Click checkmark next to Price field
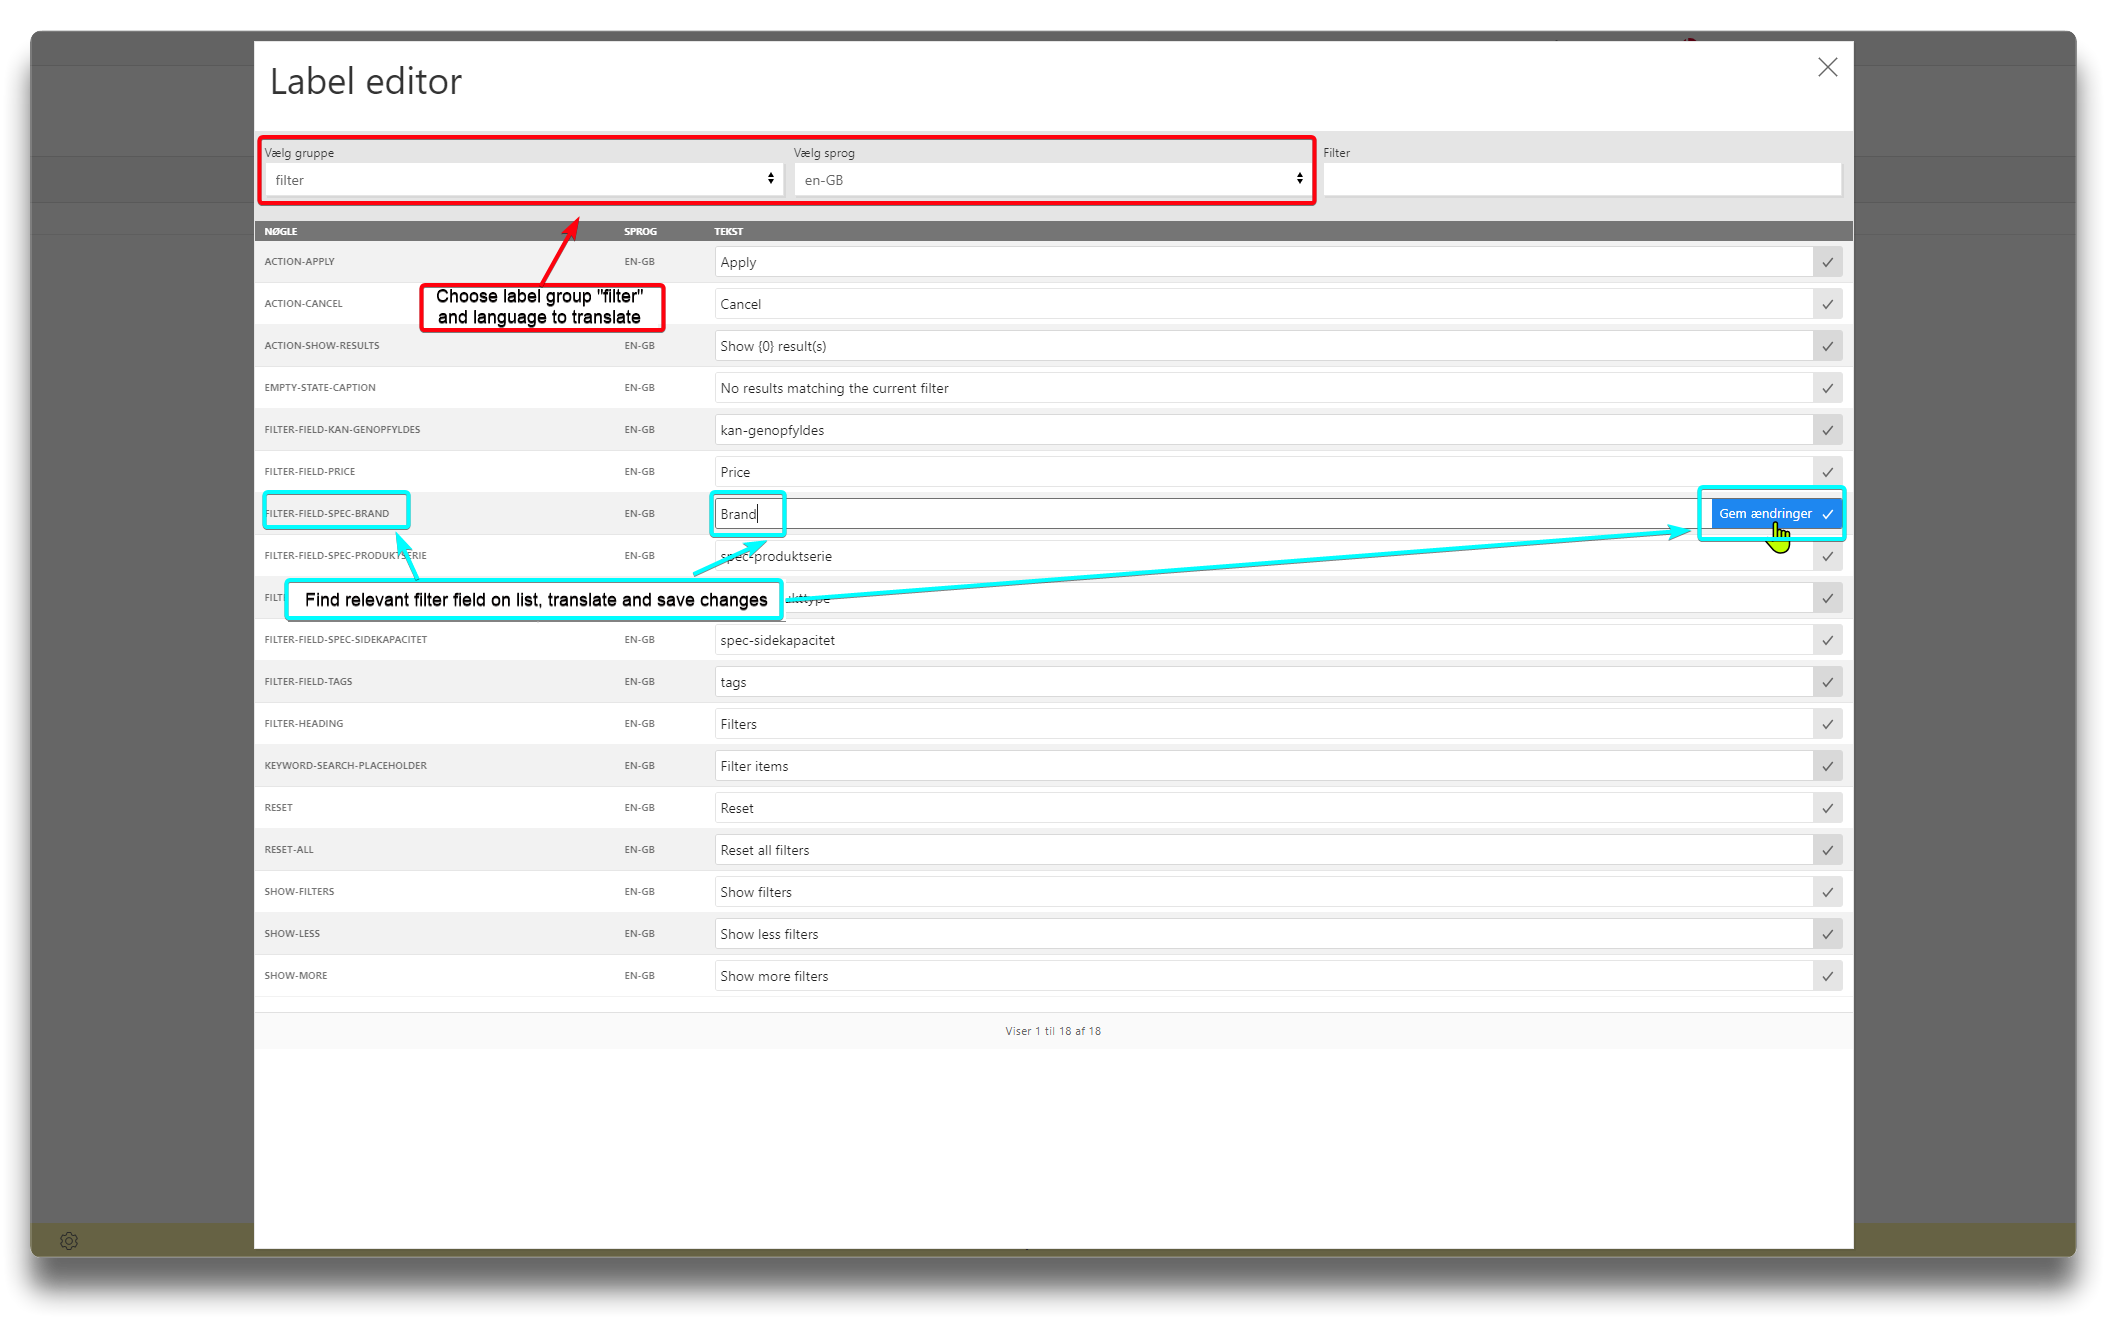This screenshot has width=2107, height=1320. (1827, 472)
